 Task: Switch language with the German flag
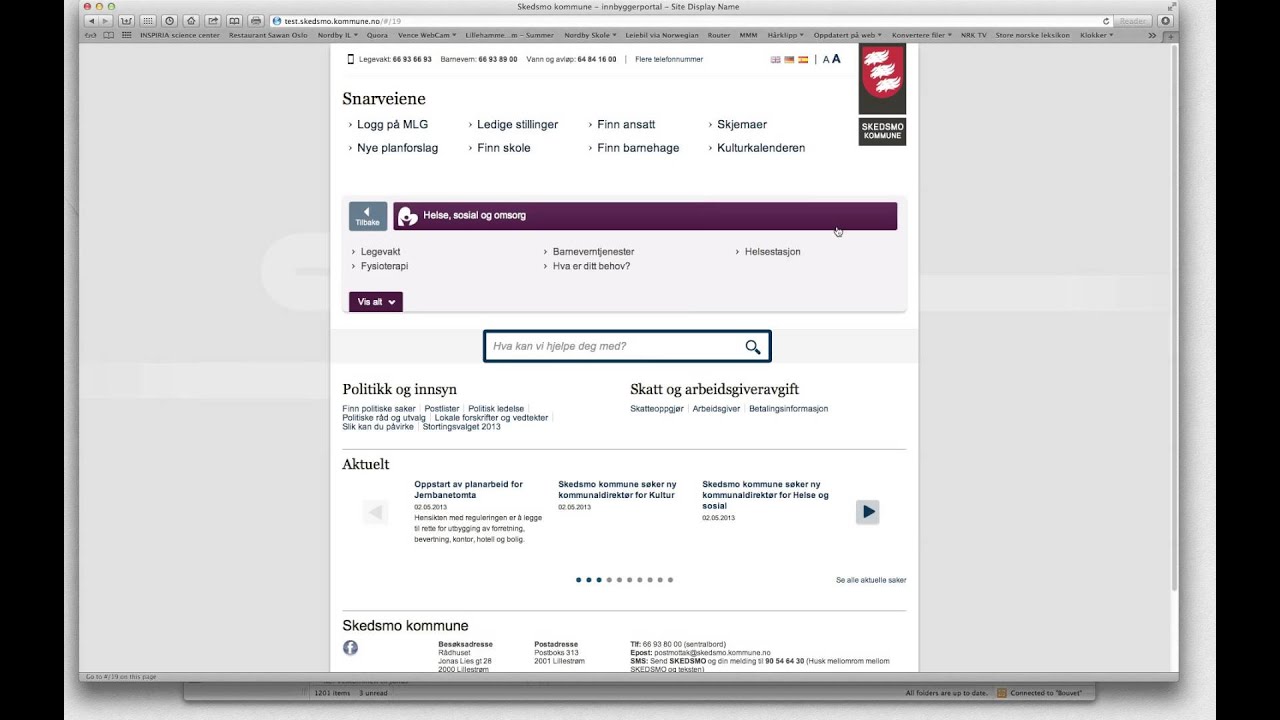tap(789, 59)
